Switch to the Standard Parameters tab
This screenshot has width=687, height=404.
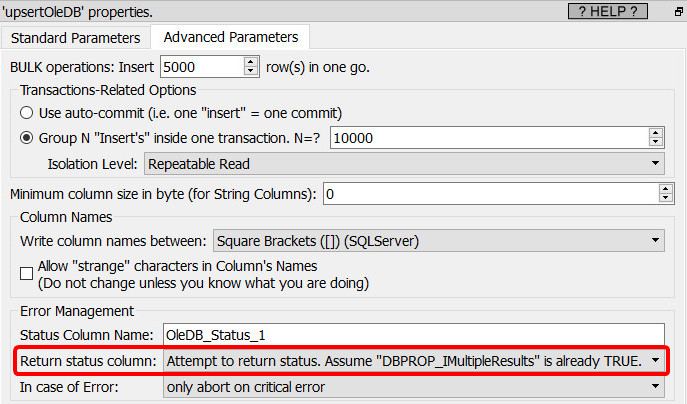click(75, 38)
